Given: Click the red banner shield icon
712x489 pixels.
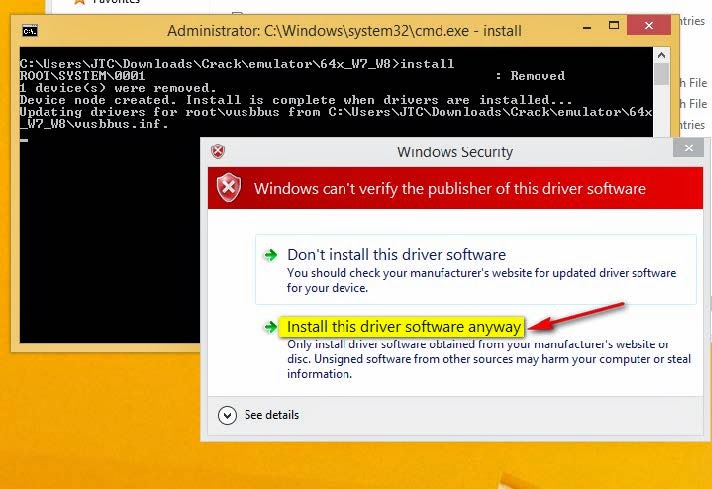Looking at the screenshot, I should point(229,187).
